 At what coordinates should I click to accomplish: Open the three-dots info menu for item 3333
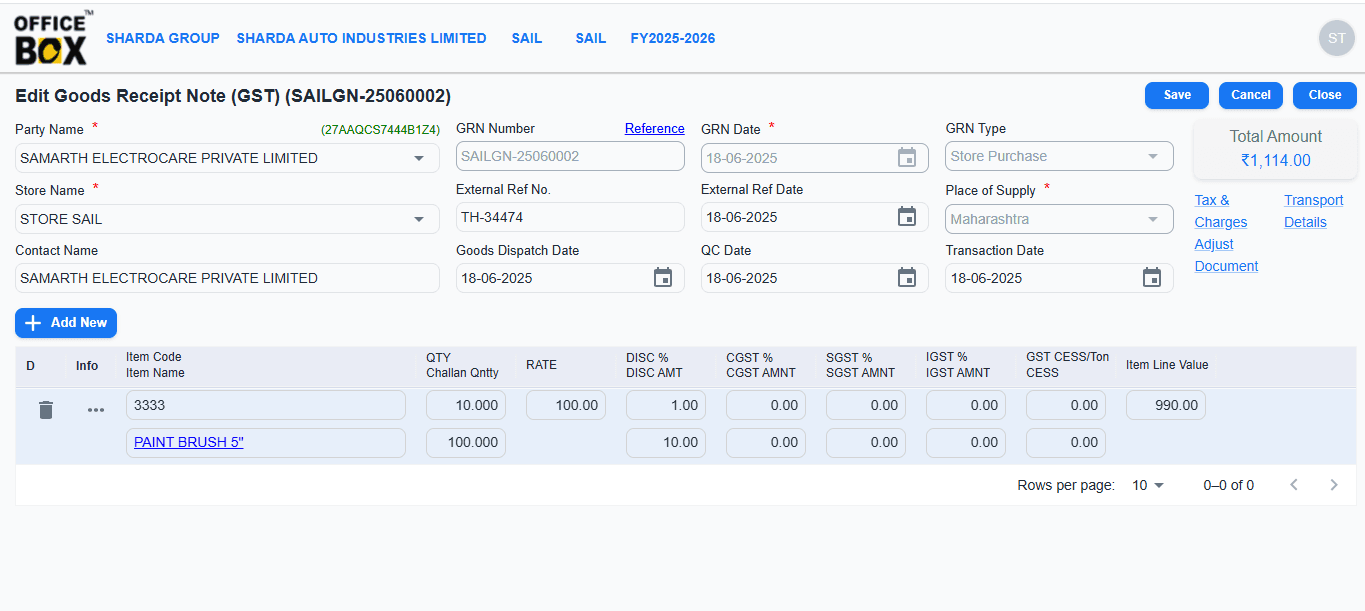(x=96, y=410)
